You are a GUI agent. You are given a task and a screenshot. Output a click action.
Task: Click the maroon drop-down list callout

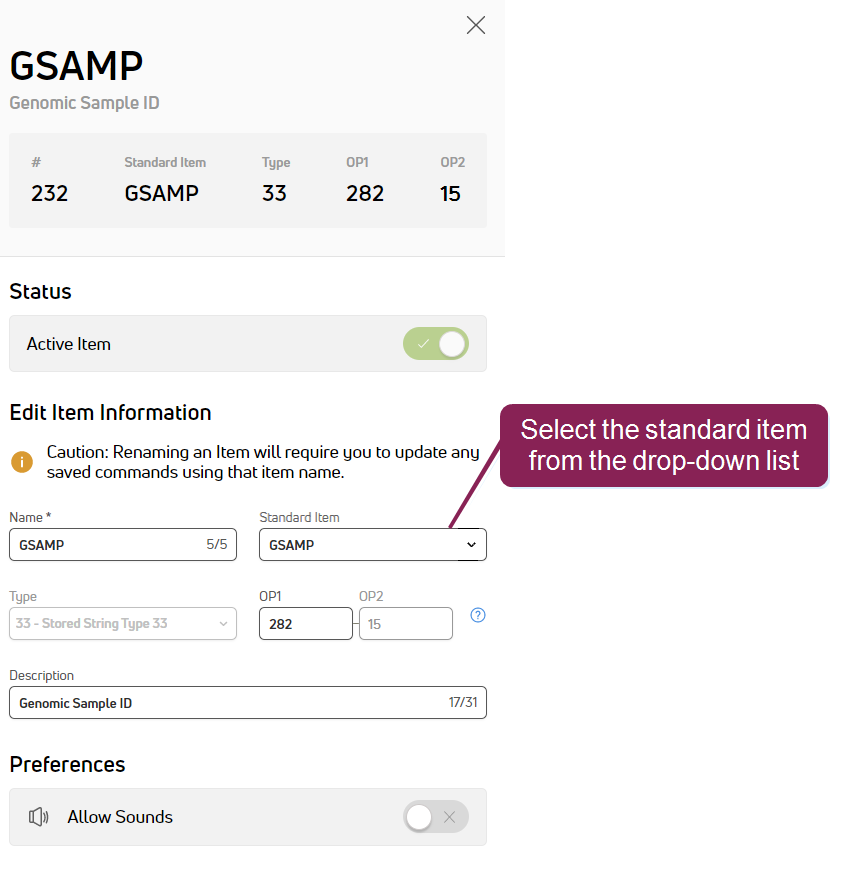coord(664,445)
